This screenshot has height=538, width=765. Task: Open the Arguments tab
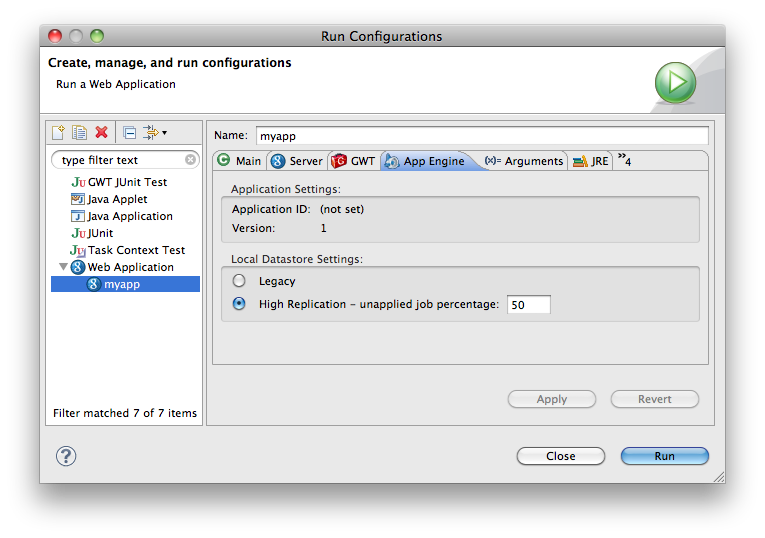(524, 161)
